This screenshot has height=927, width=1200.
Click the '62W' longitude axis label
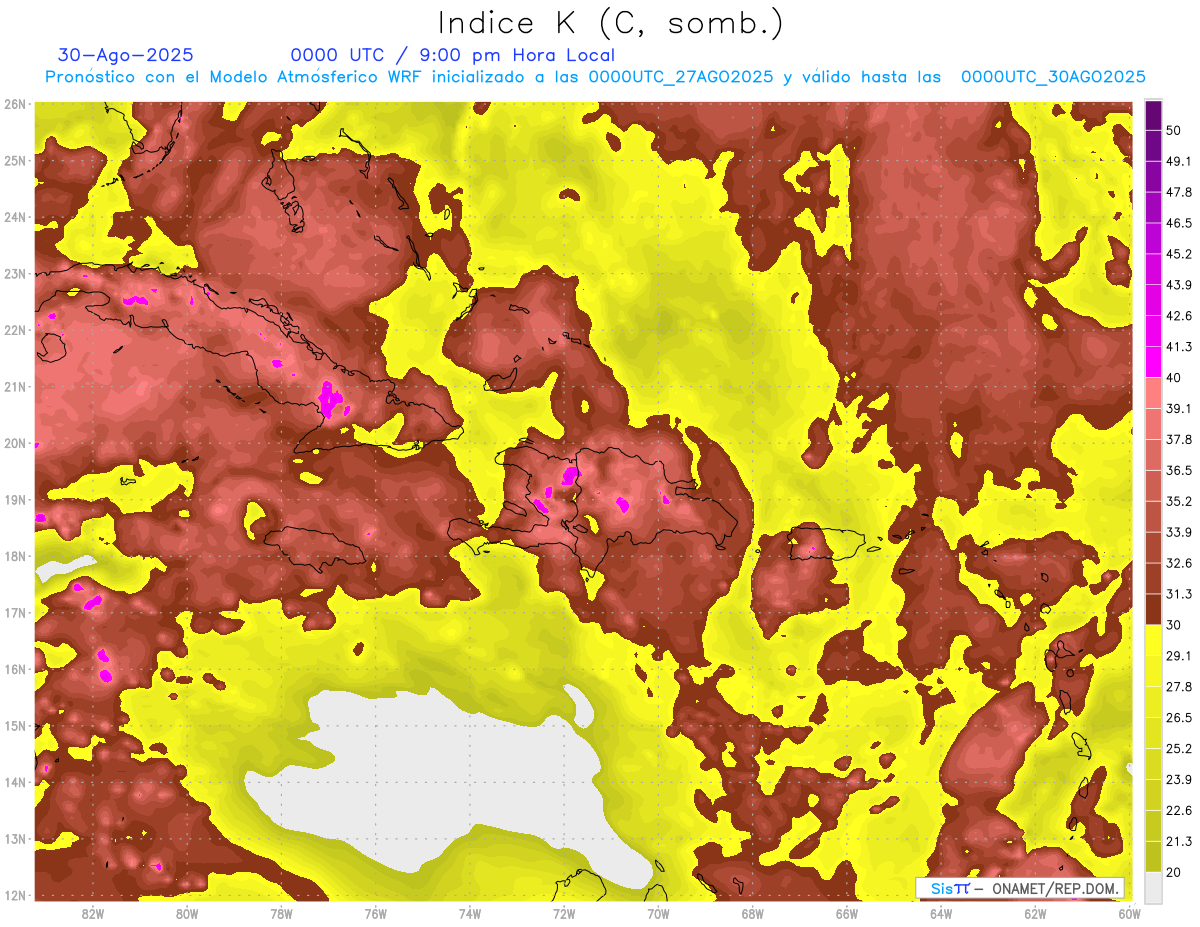click(x=1034, y=914)
